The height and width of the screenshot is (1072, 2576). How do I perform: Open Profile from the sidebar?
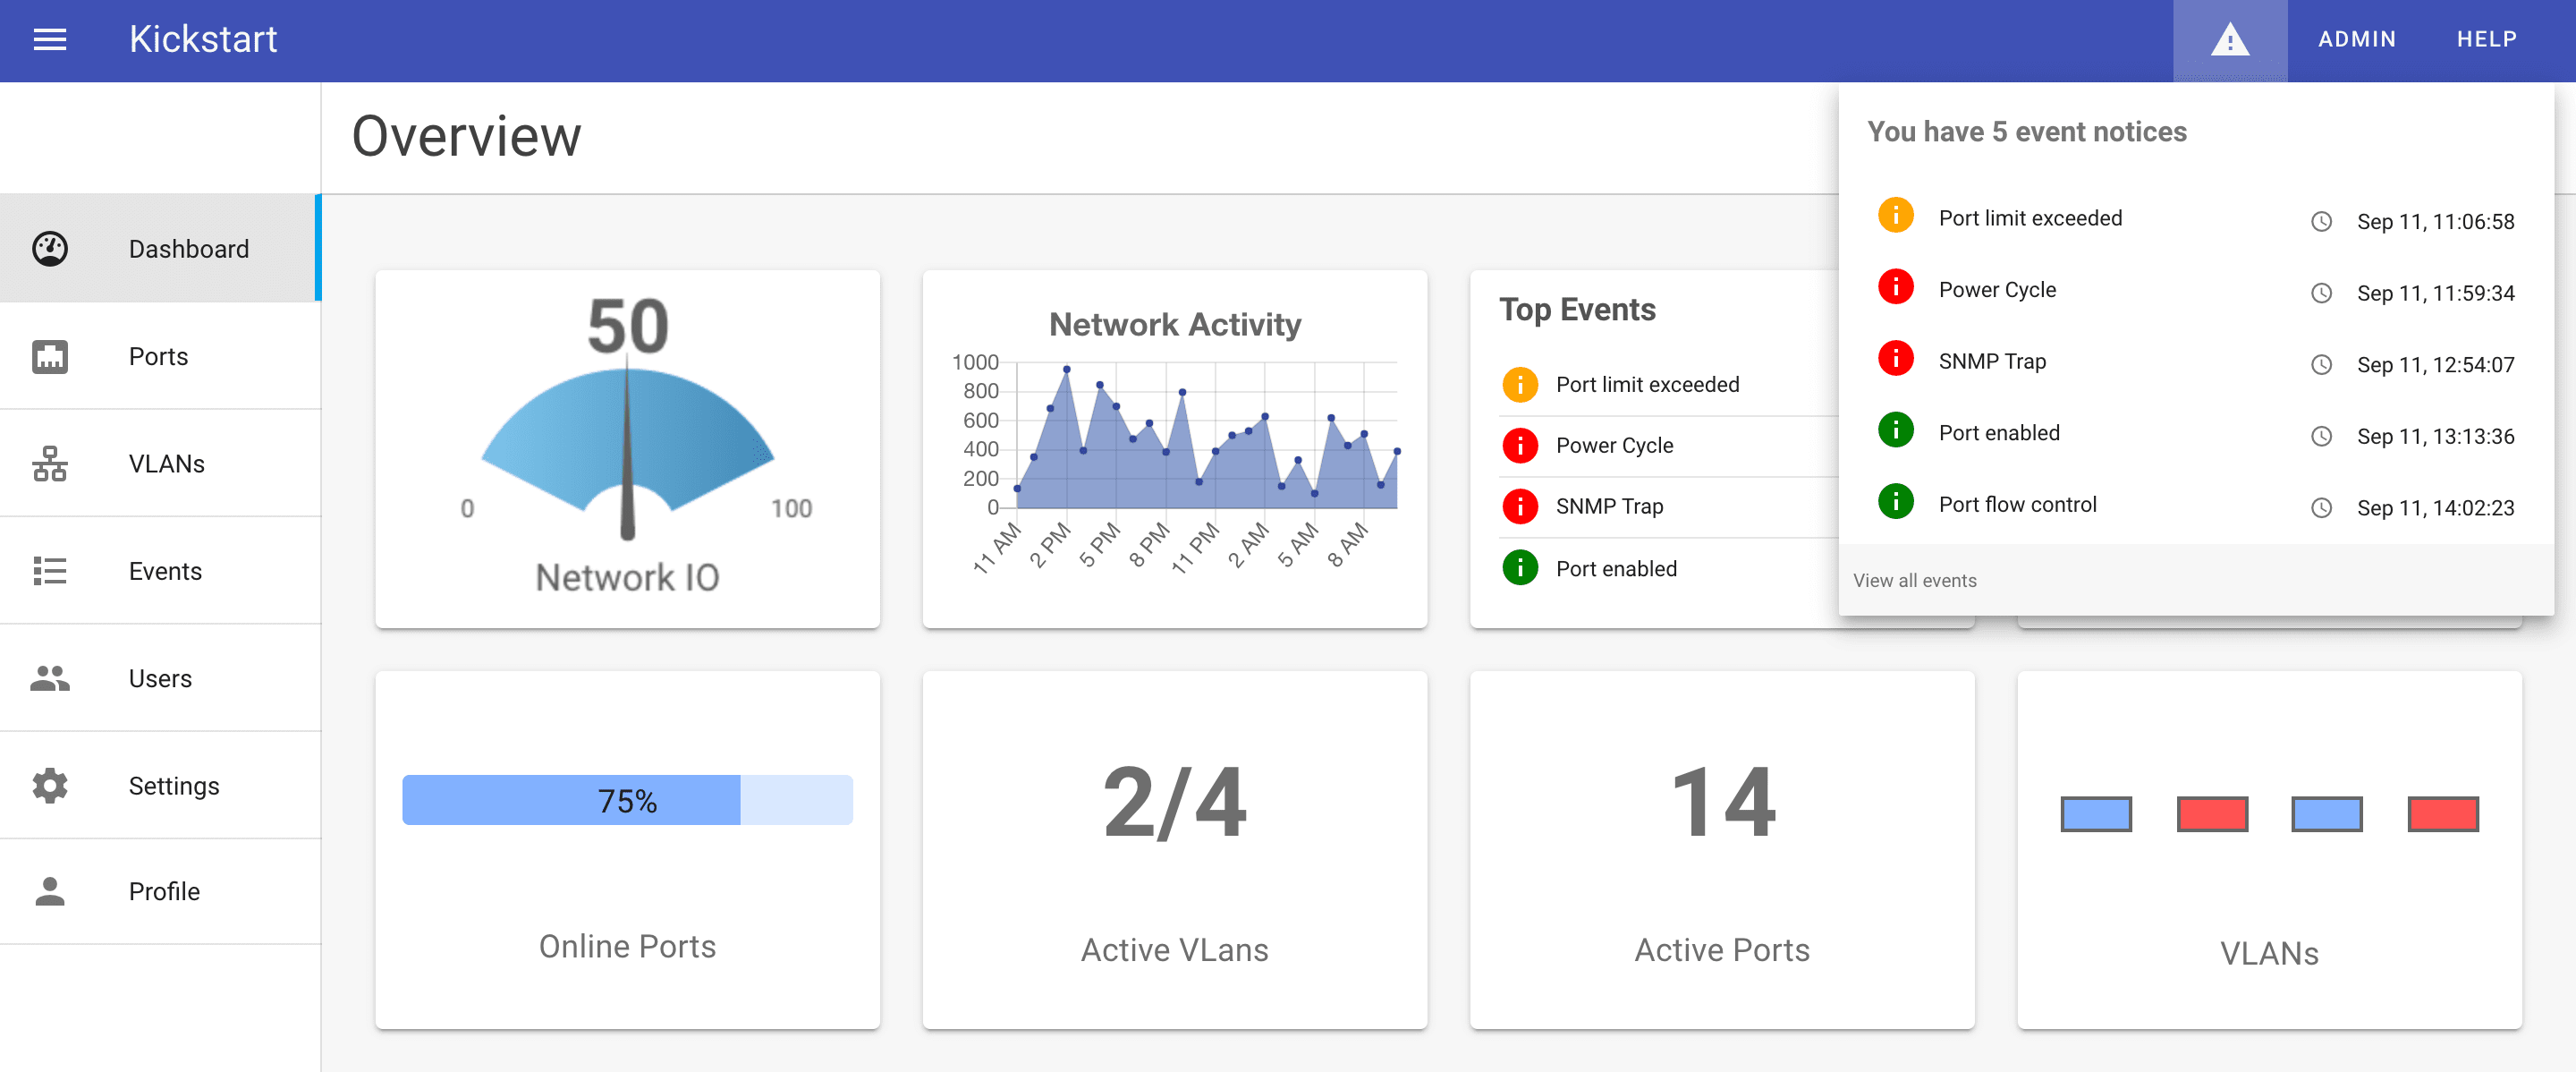point(160,891)
